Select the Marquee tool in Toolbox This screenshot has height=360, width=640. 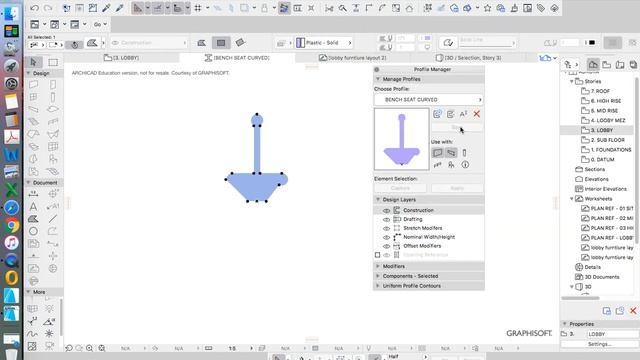click(x=53, y=62)
